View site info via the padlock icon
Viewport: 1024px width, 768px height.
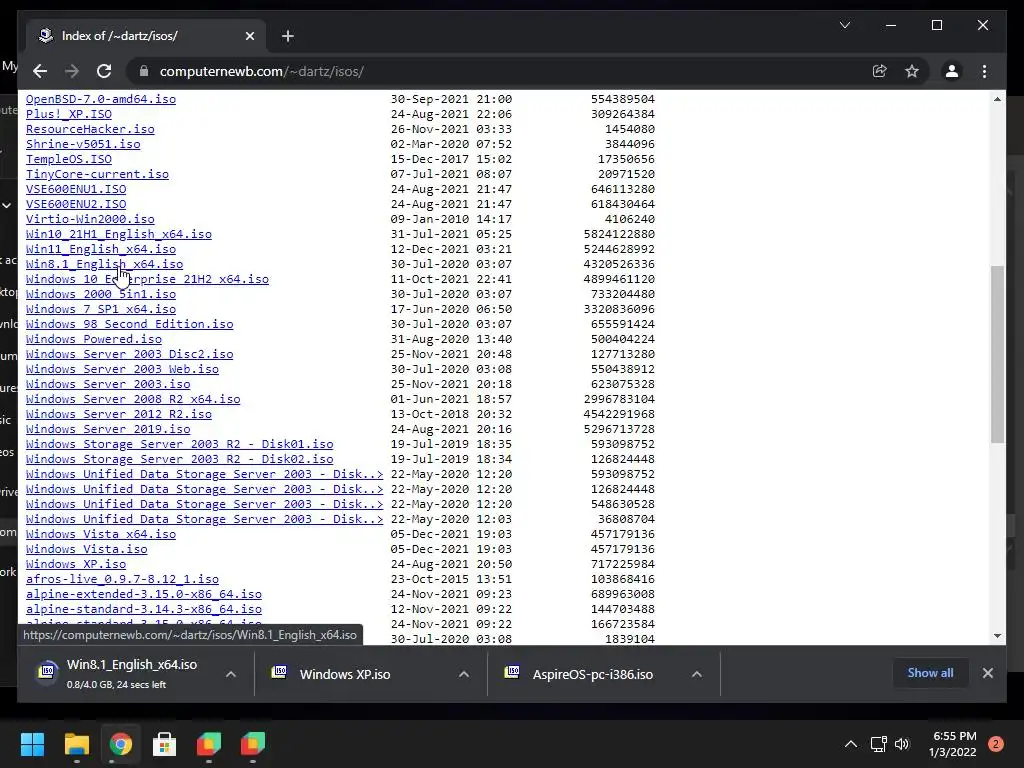click(144, 71)
